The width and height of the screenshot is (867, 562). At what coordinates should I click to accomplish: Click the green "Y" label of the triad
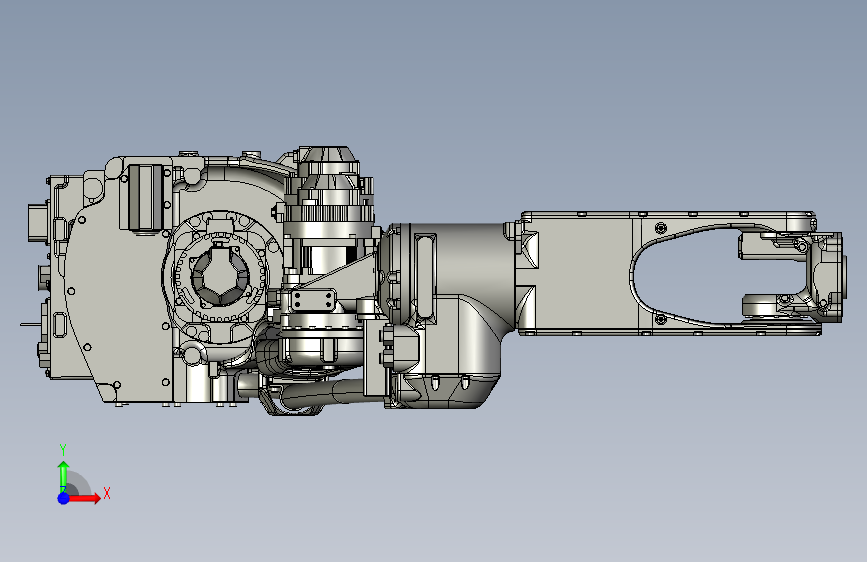63,450
